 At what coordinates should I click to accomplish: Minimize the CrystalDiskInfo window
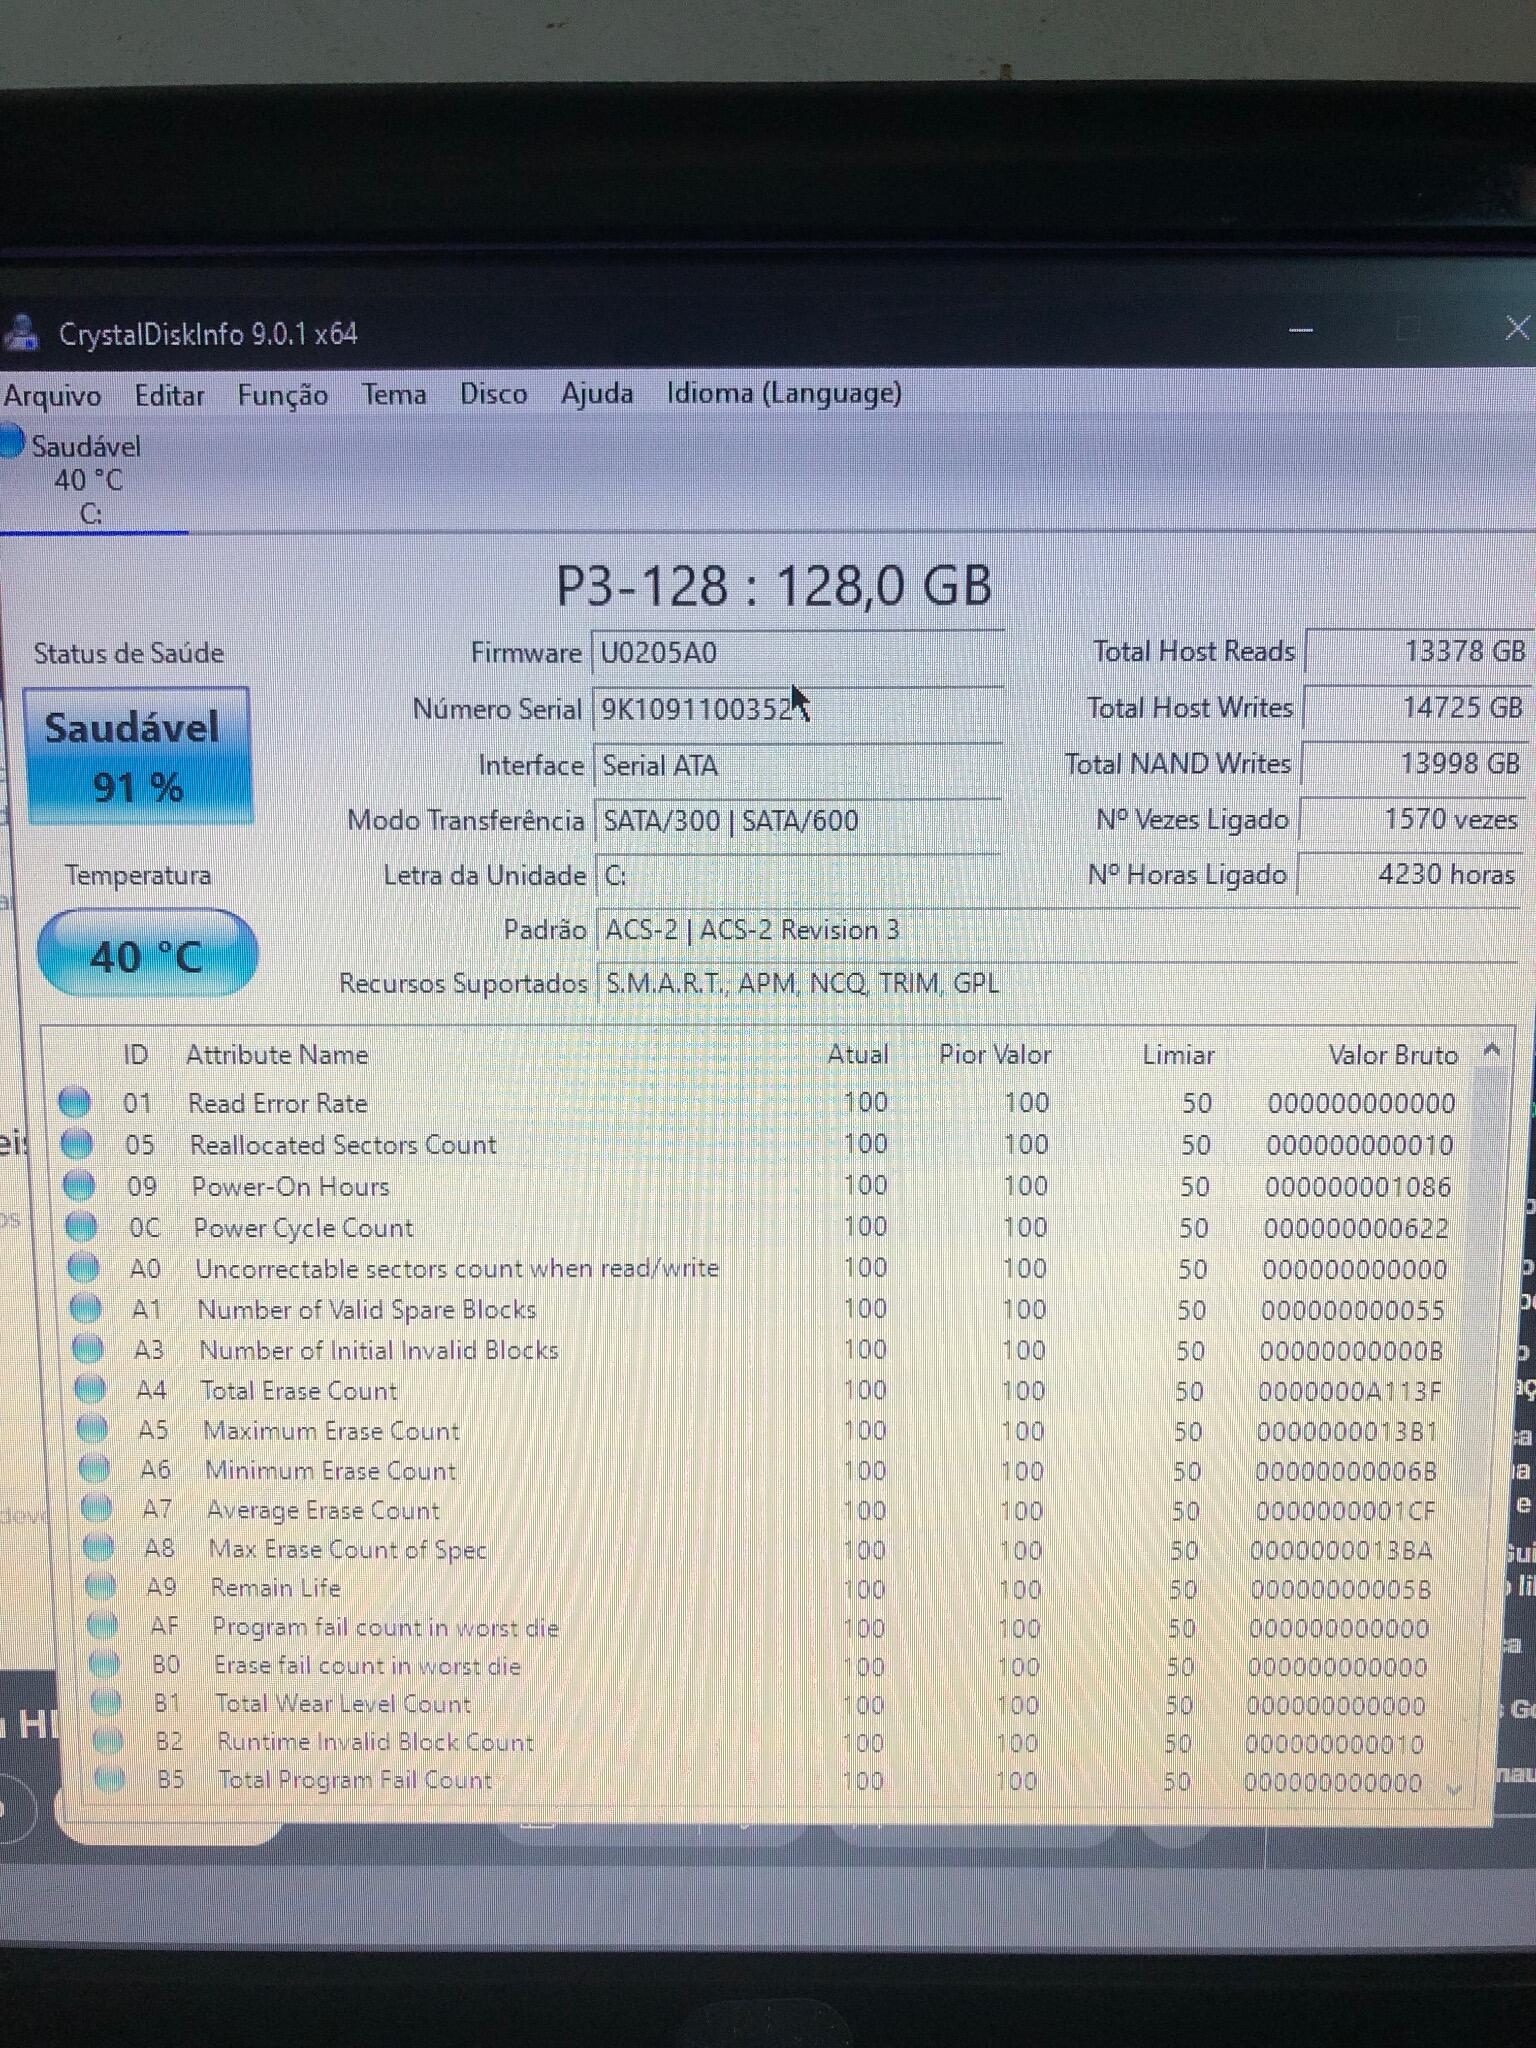(1300, 330)
